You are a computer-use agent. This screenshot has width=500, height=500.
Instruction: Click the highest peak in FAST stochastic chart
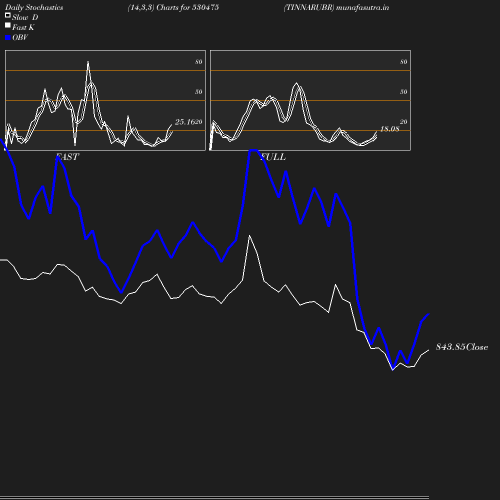[88, 62]
